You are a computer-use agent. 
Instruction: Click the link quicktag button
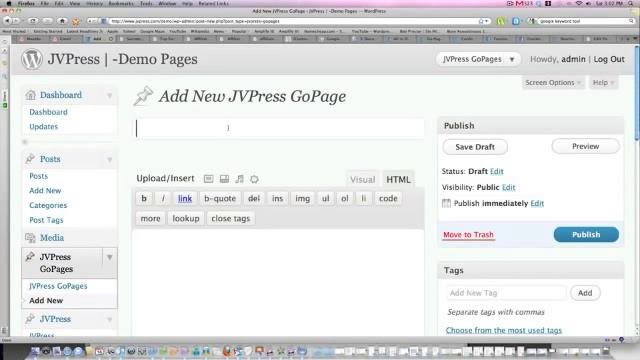(185, 198)
